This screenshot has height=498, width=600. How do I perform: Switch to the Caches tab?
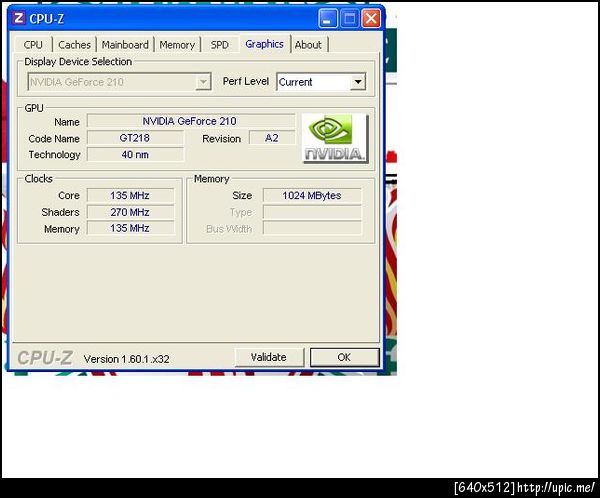(x=74, y=45)
